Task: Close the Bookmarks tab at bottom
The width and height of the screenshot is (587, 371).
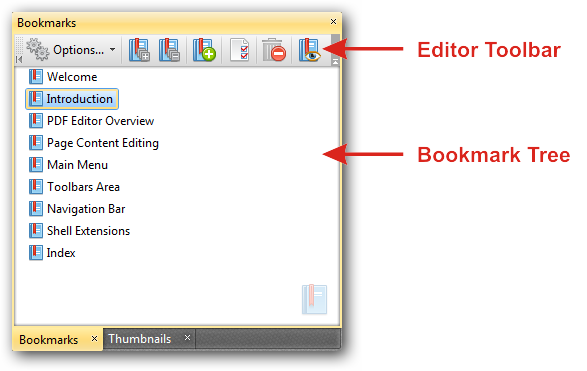Action: pos(94,338)
